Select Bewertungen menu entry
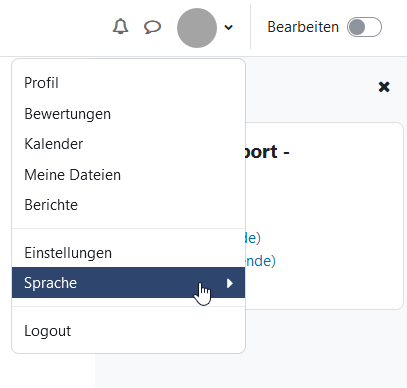Image resolution: width=407 pixels, height=388 pixels. [x=129, y=114]
